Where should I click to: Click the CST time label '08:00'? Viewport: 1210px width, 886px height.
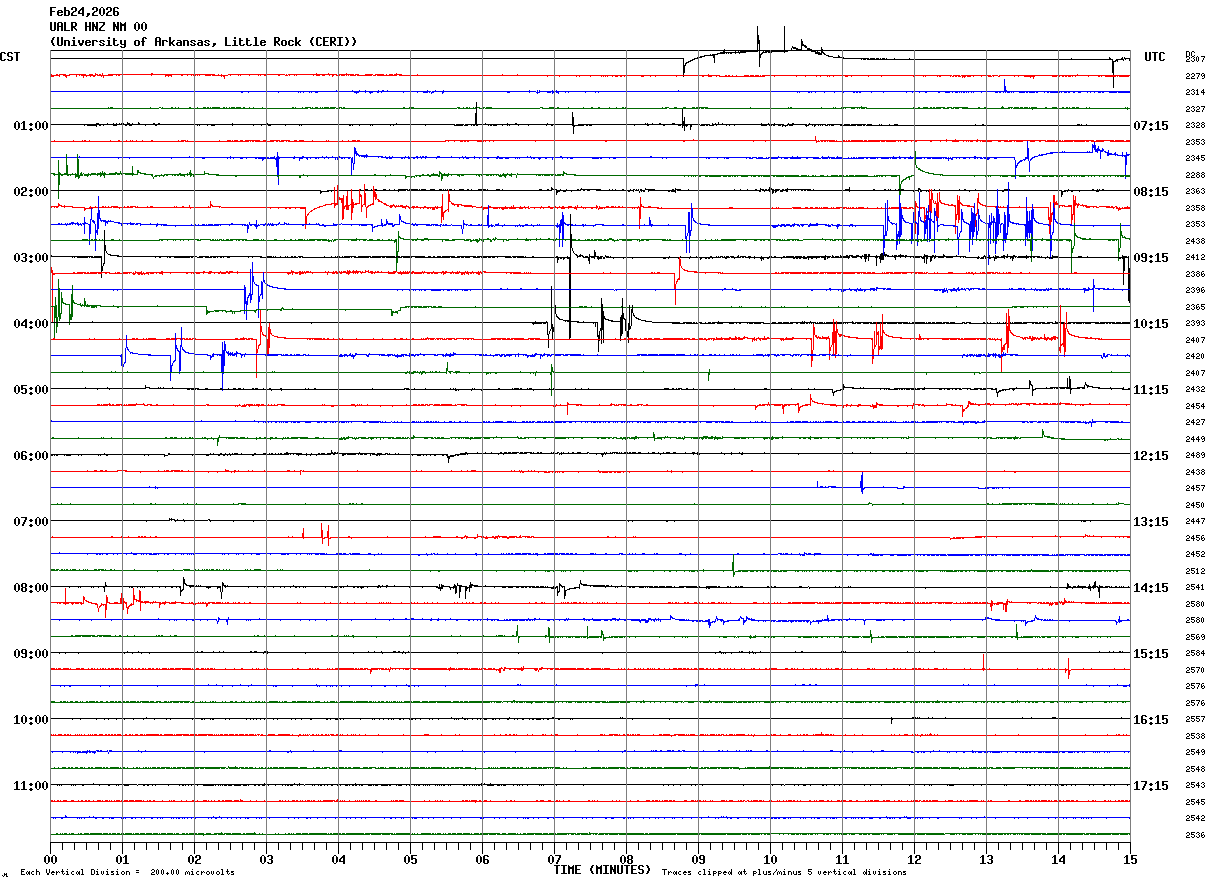tap(31, 588)
